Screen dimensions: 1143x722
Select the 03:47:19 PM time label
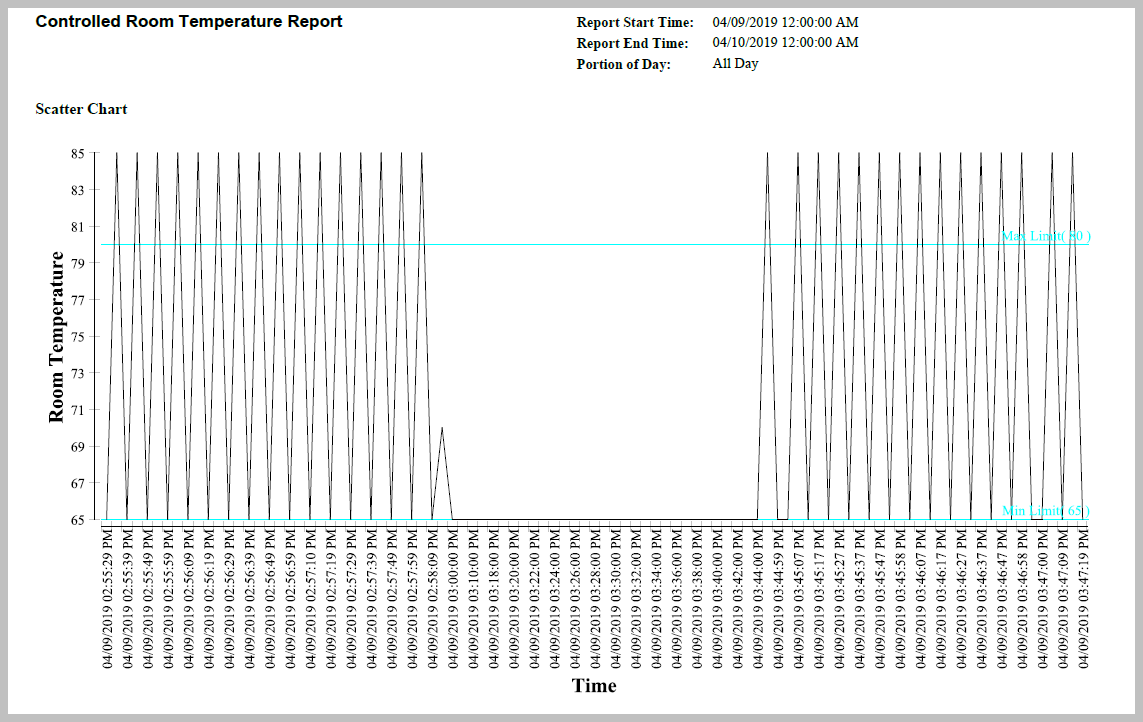1083,600
